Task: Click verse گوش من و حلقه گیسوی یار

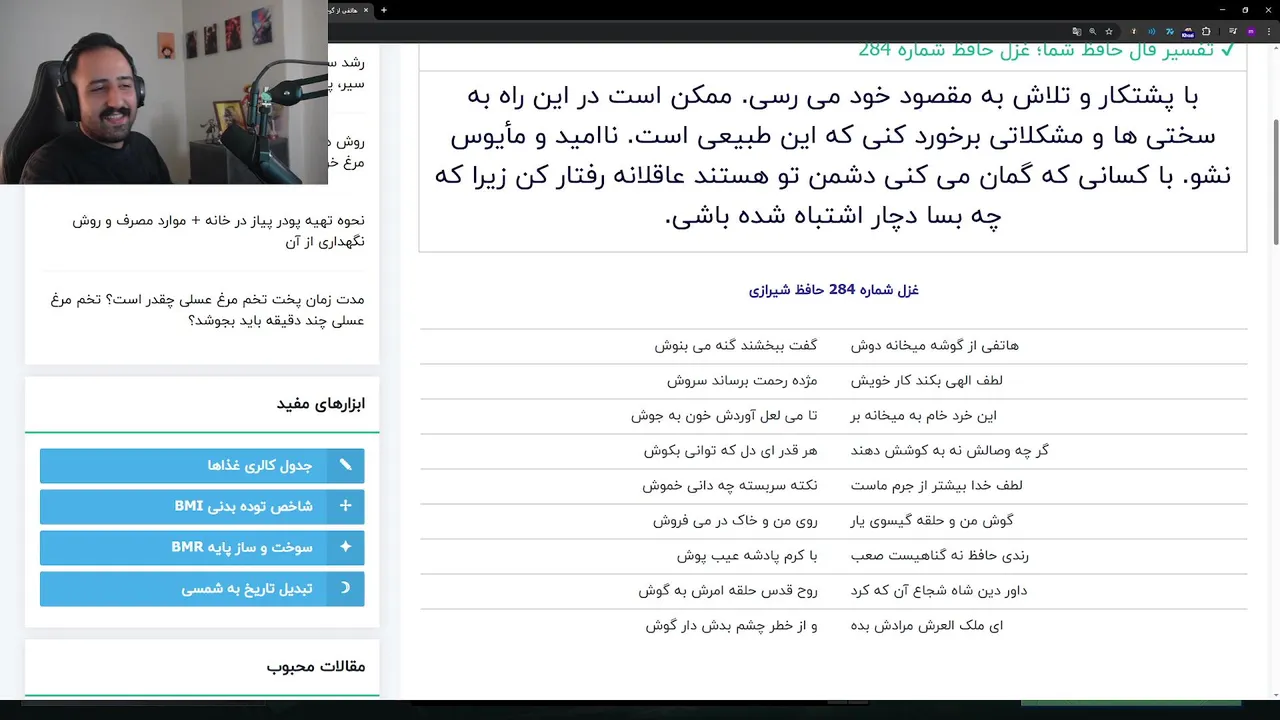Action: coord(932,520)
